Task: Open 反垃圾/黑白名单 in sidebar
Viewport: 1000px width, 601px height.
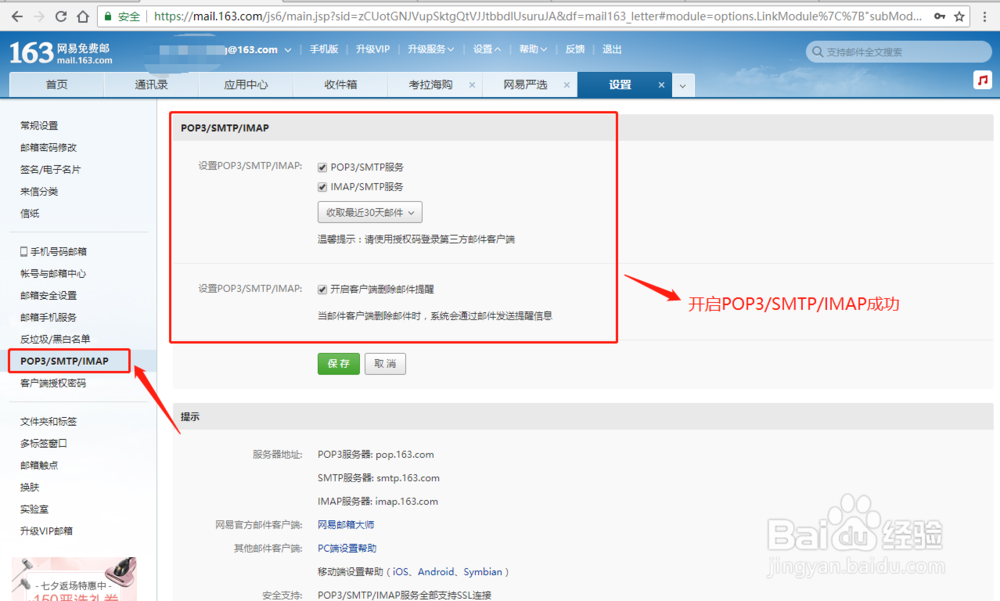Action: tap(55, 339)
